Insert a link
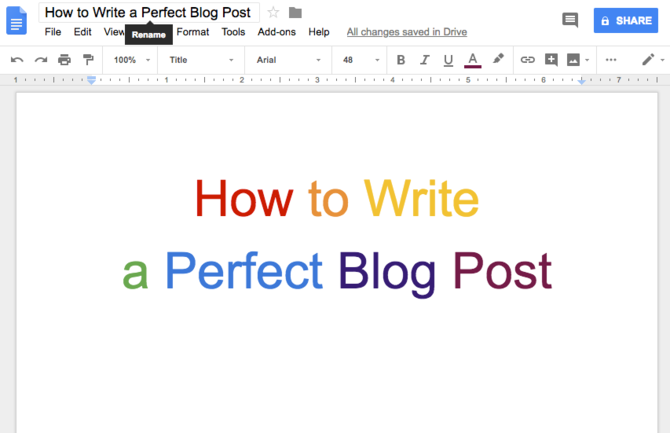This screenshot has height=433, width=670. (528, 60)
